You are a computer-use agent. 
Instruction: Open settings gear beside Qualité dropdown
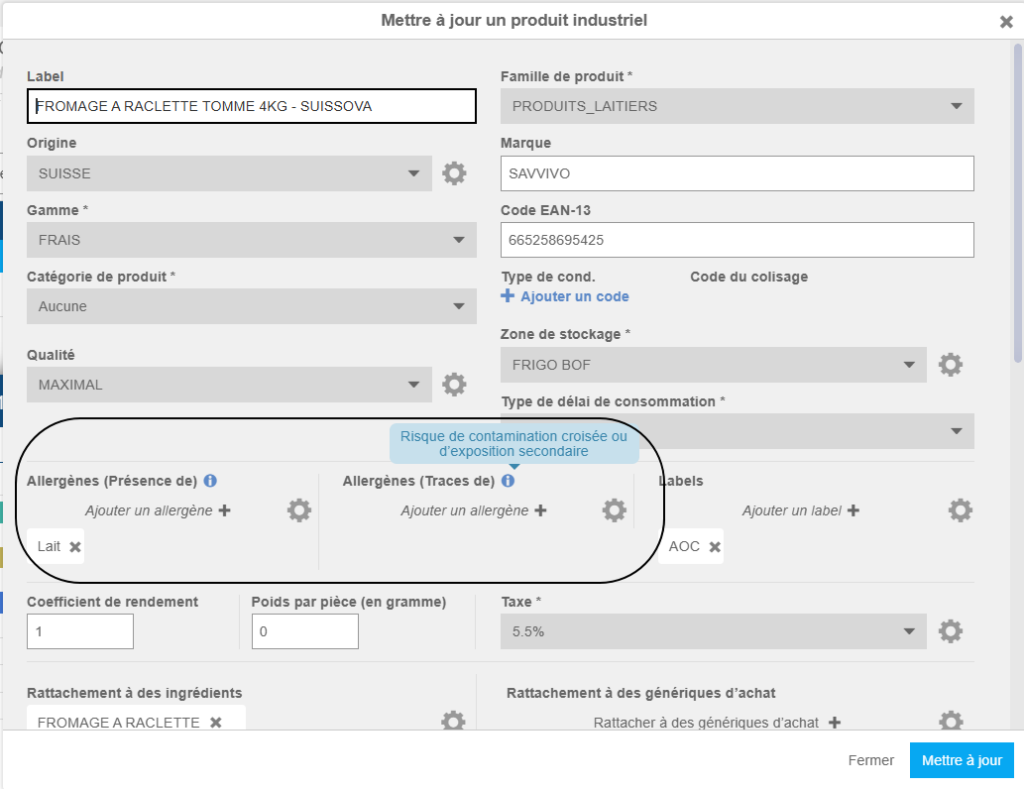click(x=454, y=384)
